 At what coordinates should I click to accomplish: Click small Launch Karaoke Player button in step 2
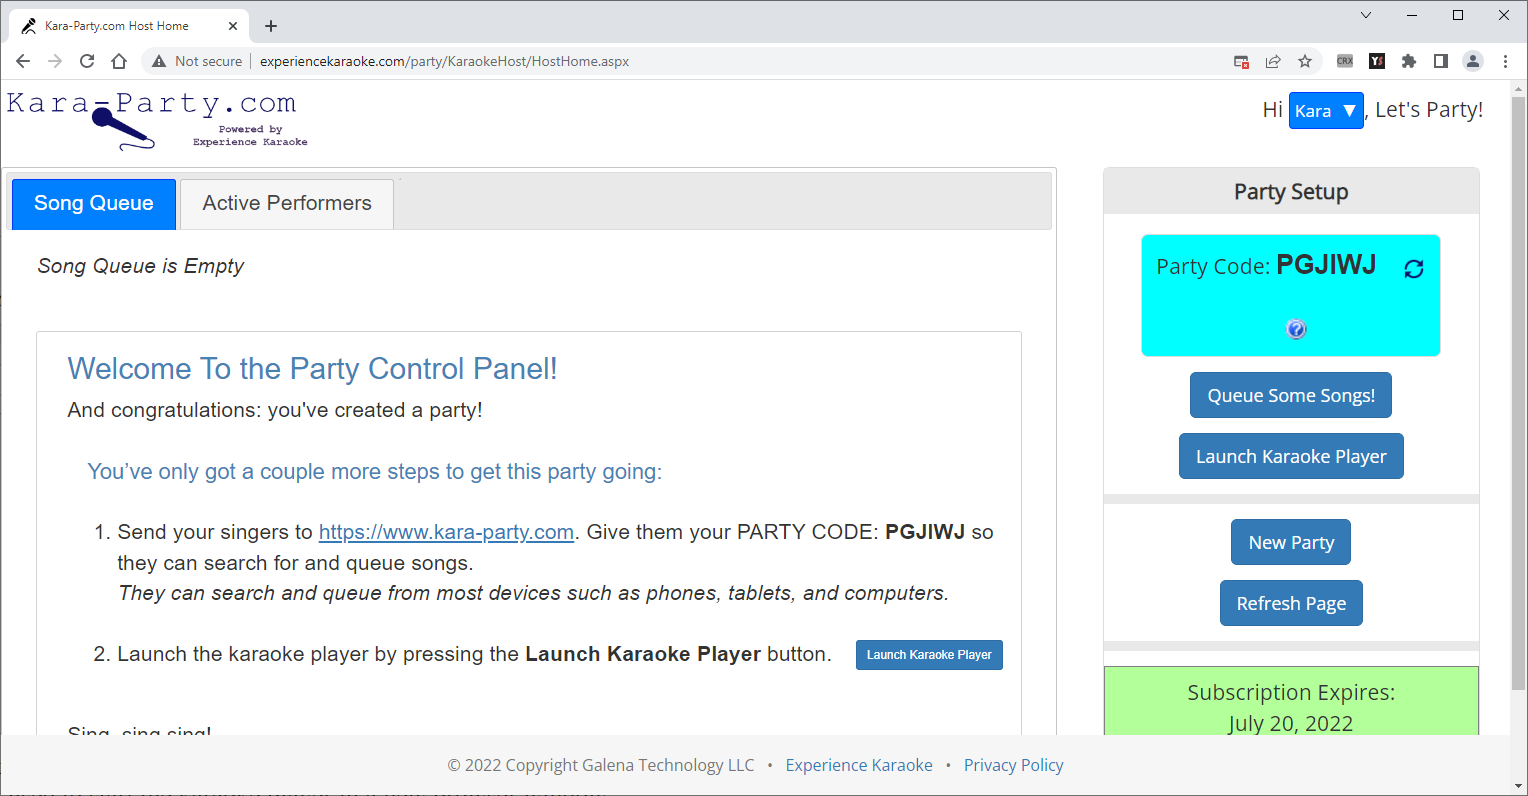[x=929, y=655]
